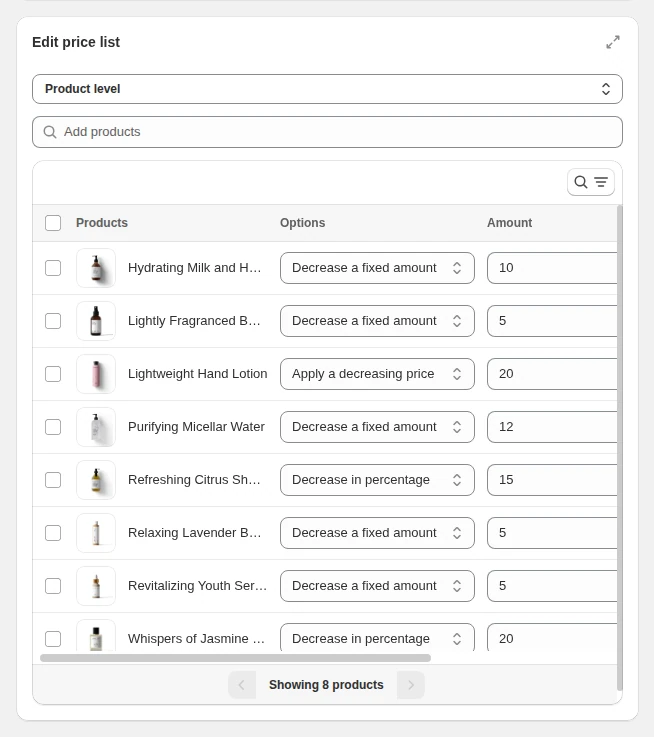
Task: Click the Relaxing Lavender product thumbnail
Action: 96,533
